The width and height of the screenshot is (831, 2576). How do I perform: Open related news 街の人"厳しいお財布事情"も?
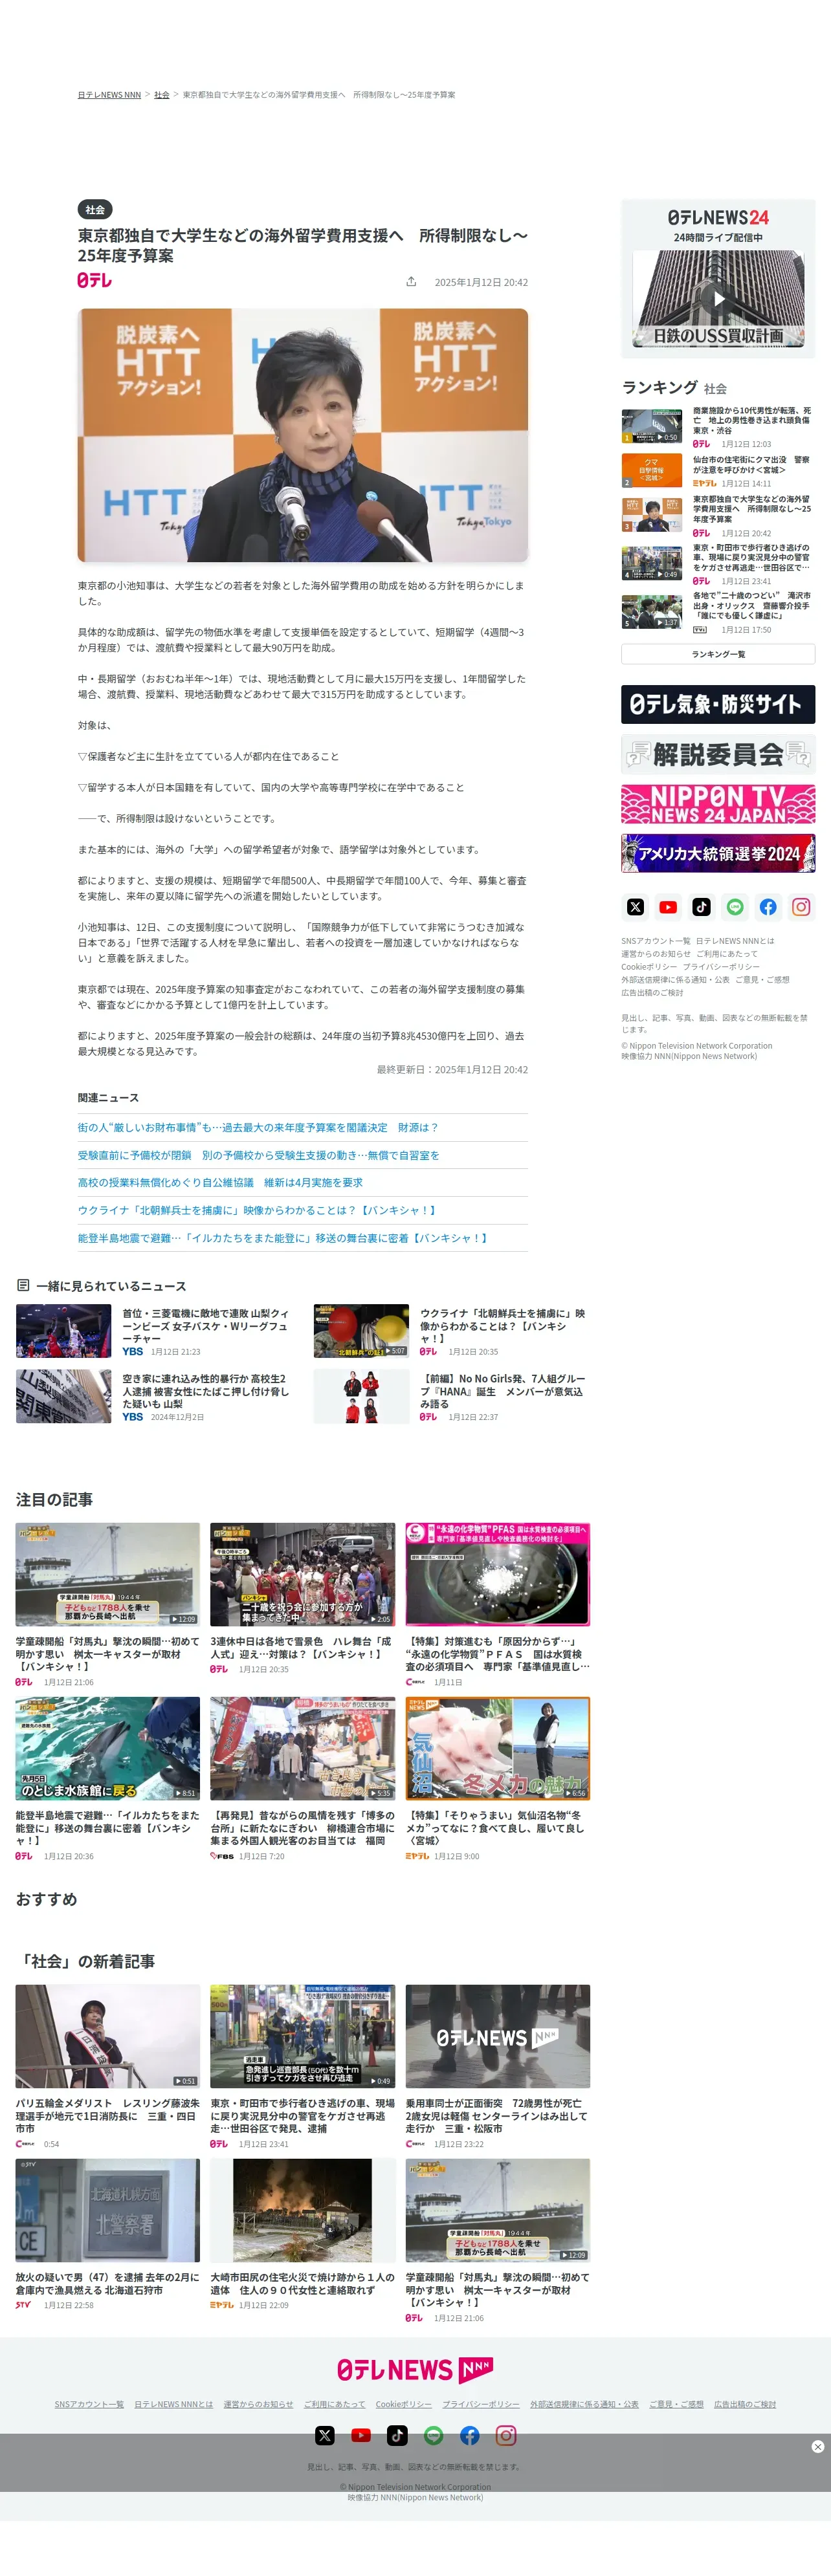click(x=258, y=1127)
